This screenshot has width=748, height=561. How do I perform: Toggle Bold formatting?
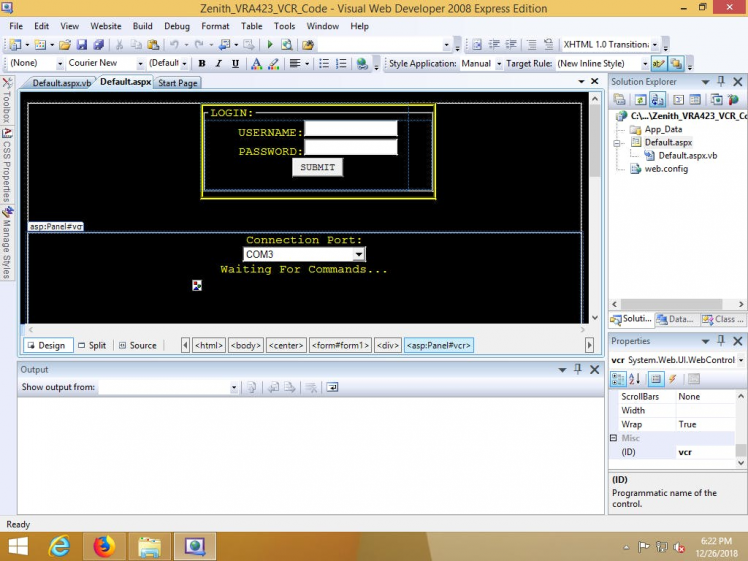point(202,64)
